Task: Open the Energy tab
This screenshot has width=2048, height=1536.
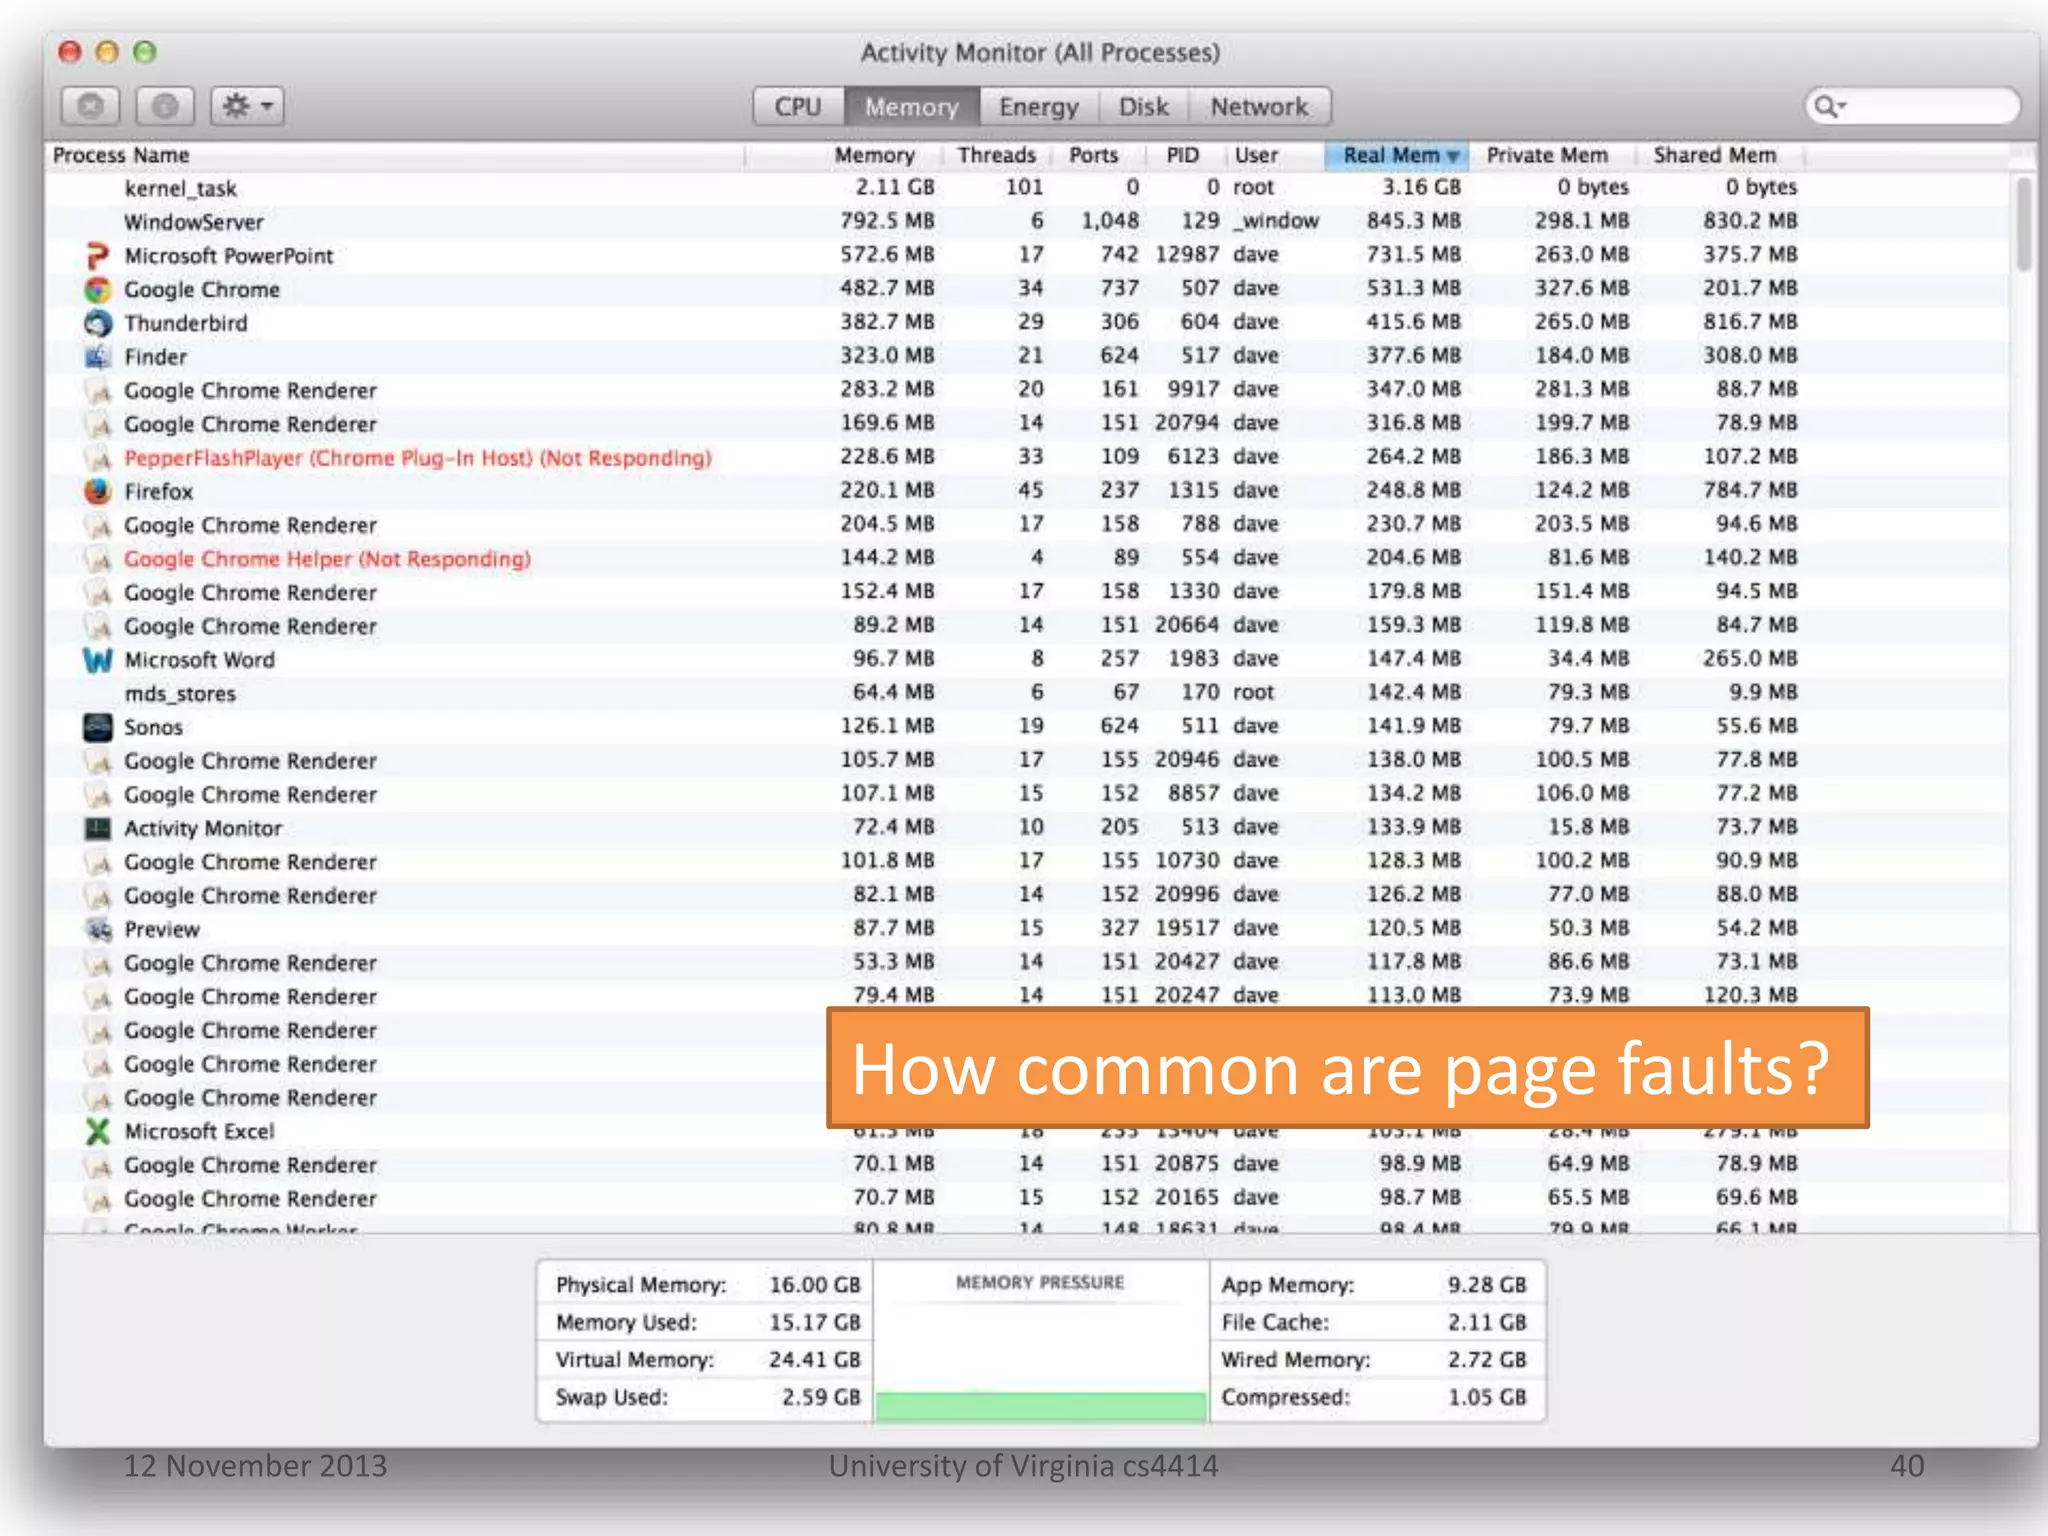Action: click(1039, 107)
